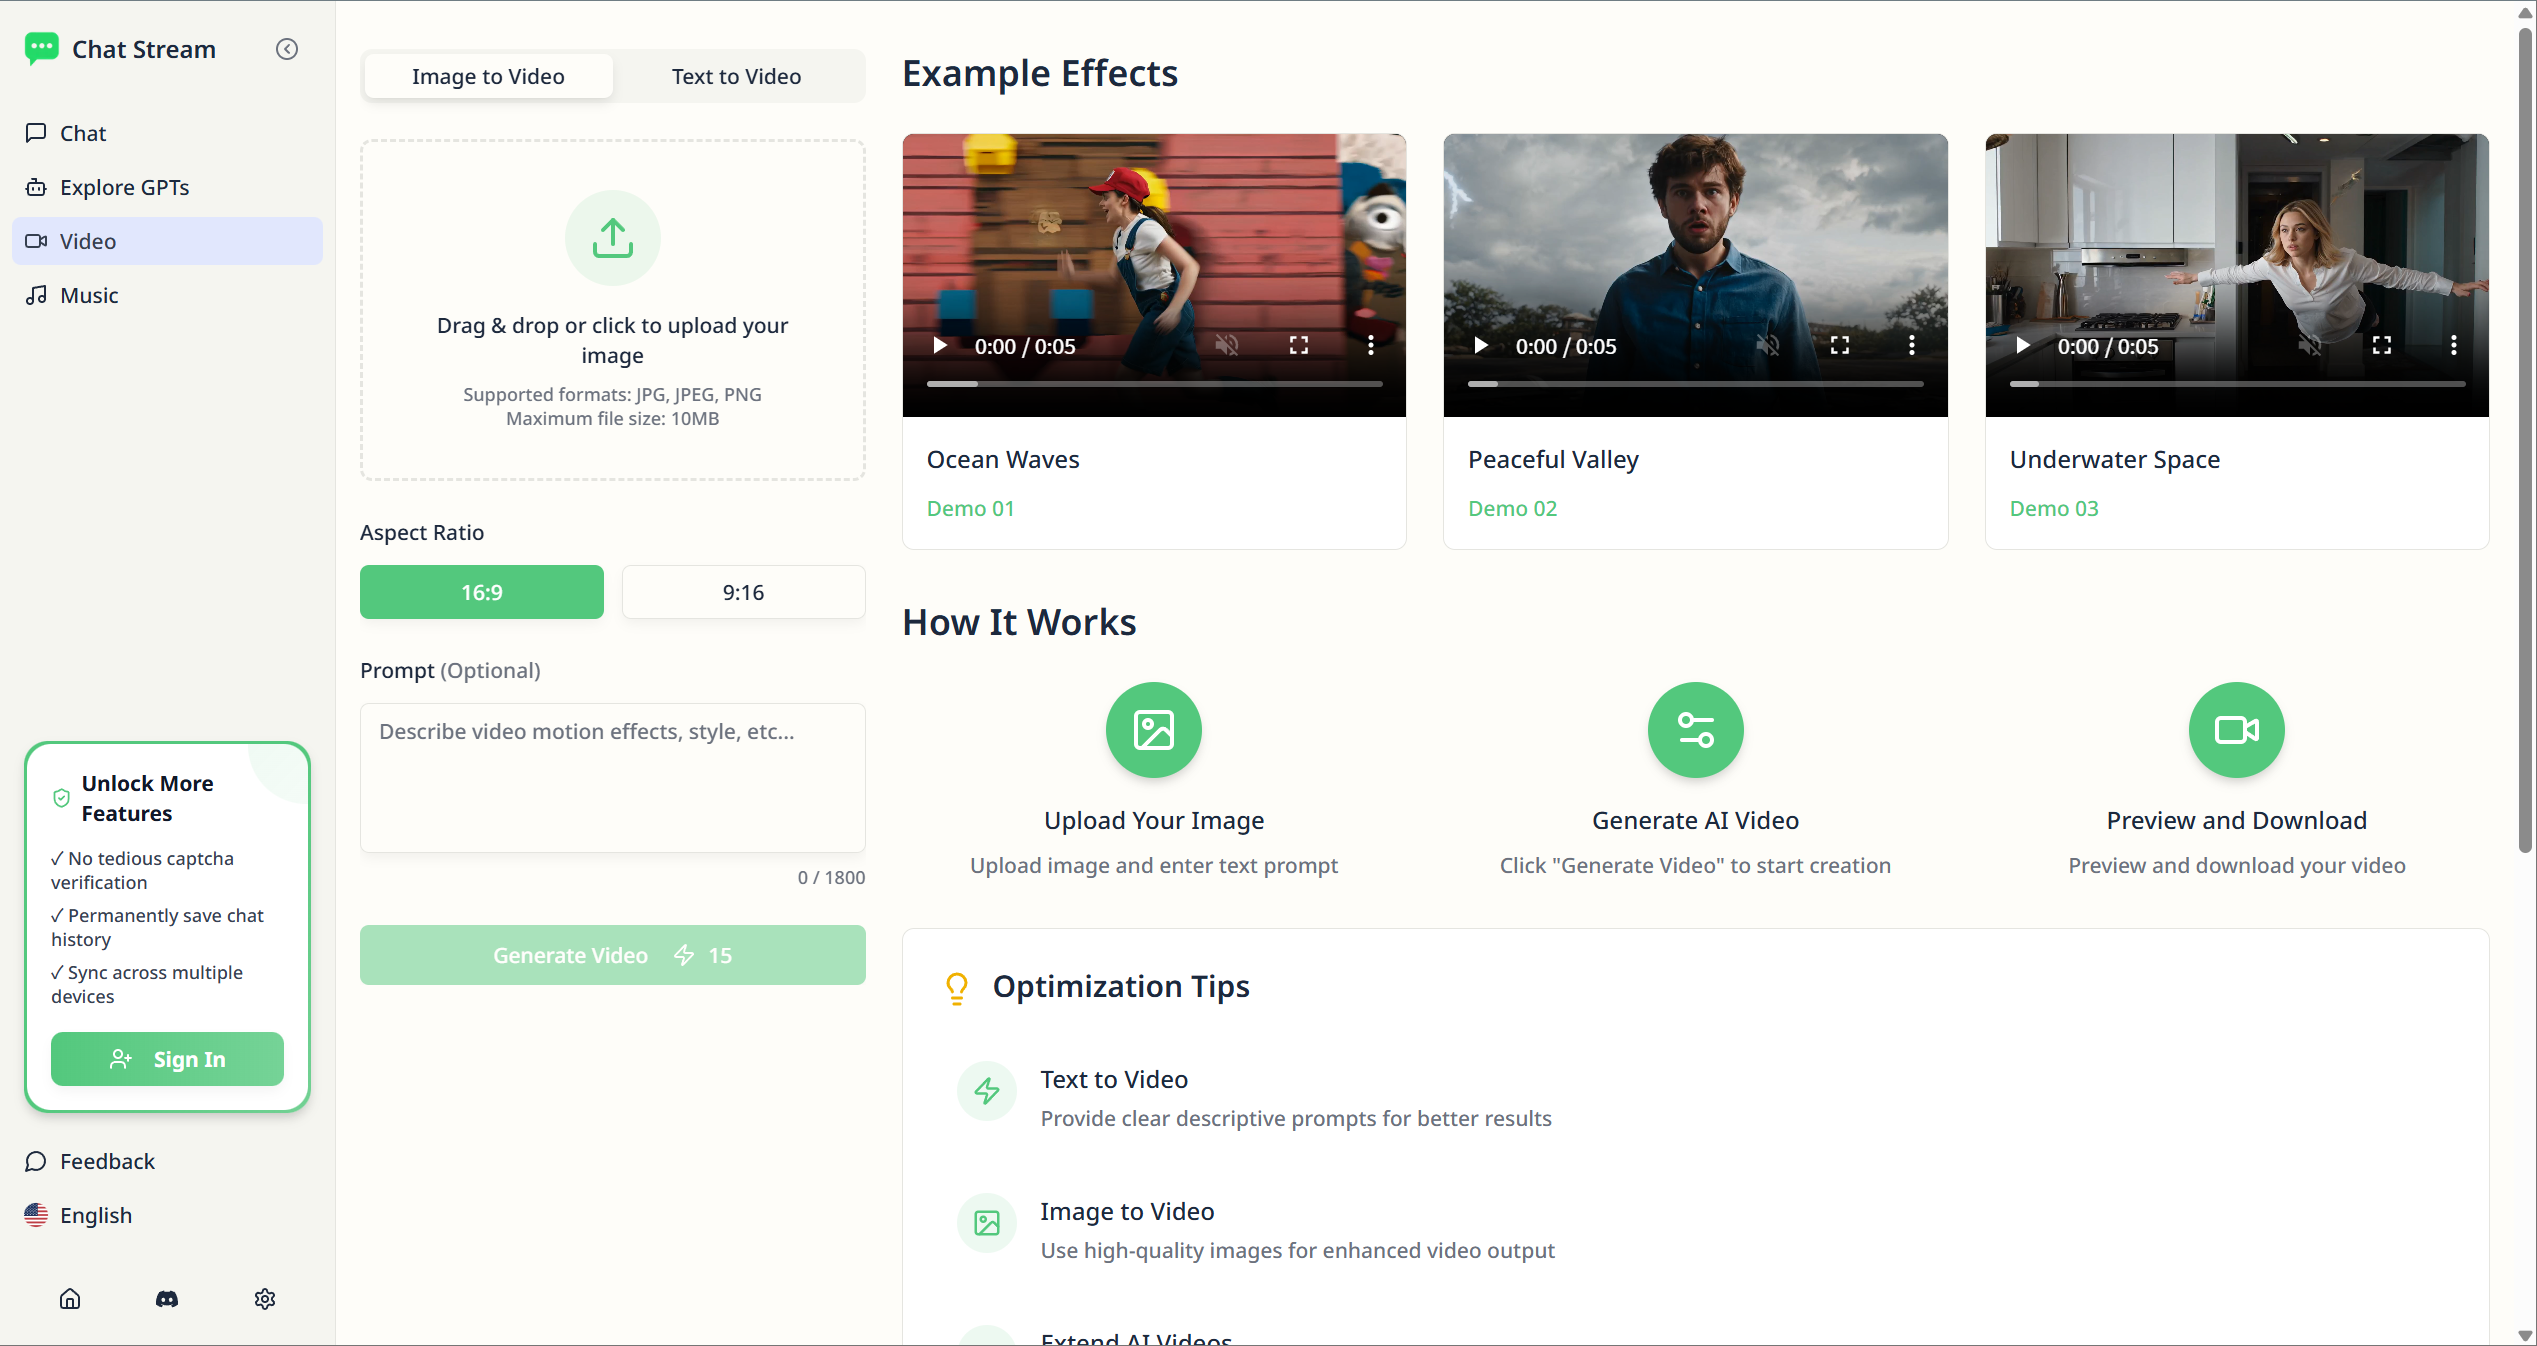Open settings with the gear icon

pos(264,1298)
